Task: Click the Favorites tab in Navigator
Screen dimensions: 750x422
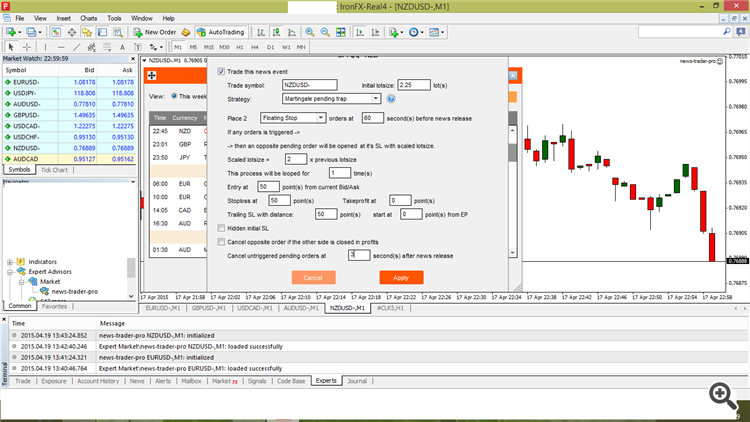Action: [x=54, y=306]
